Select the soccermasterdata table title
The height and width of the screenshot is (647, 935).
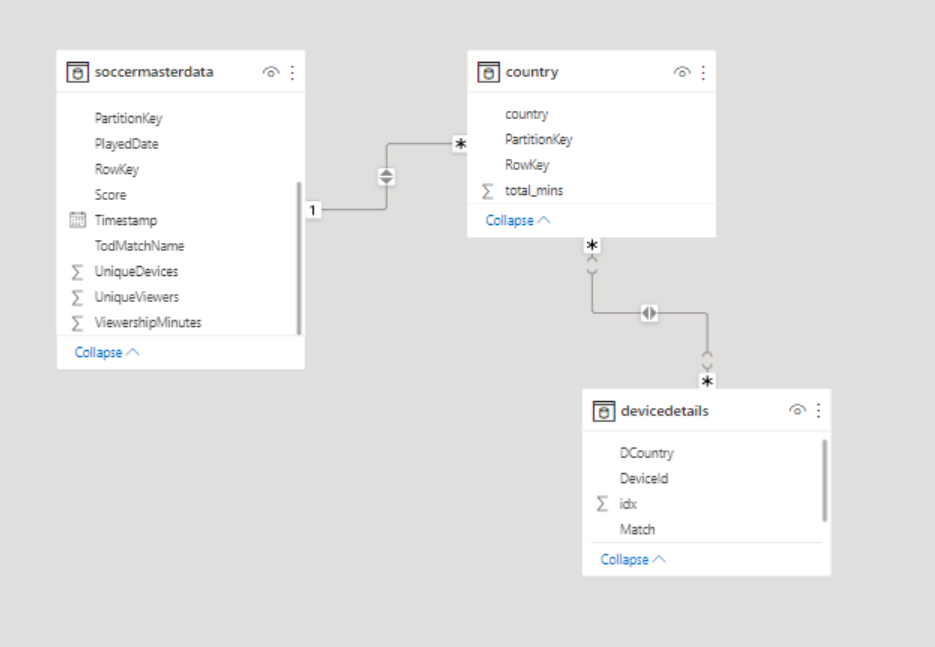[154, 72]
